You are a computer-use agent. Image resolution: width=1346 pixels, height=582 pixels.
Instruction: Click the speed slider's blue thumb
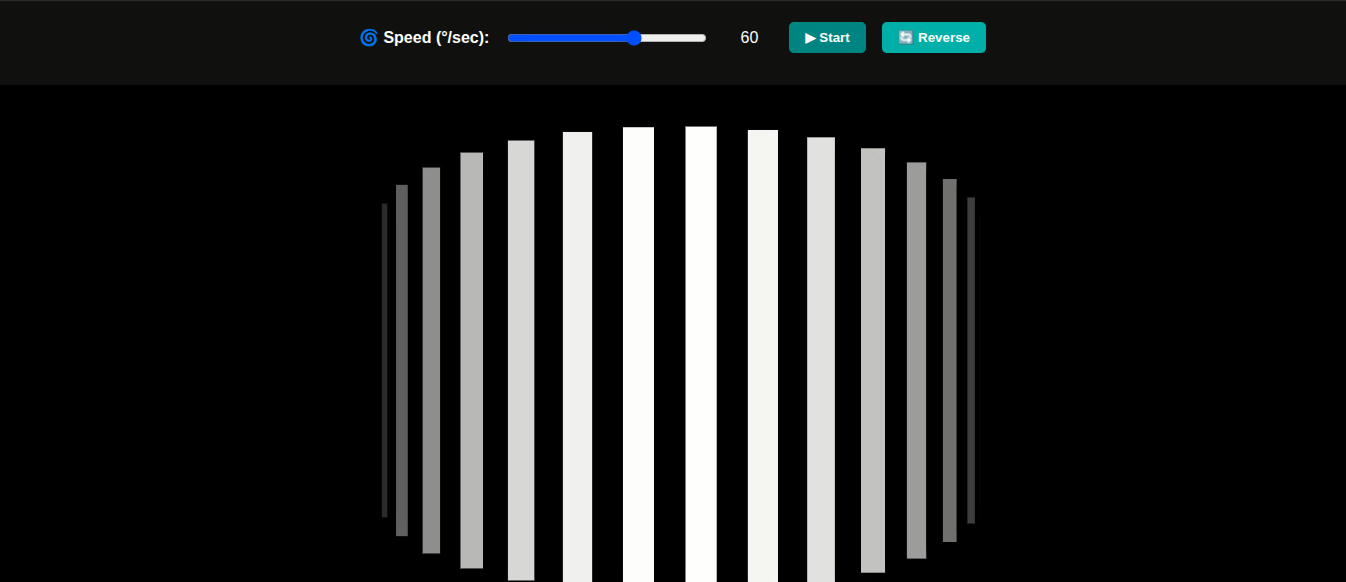[634, 38]
